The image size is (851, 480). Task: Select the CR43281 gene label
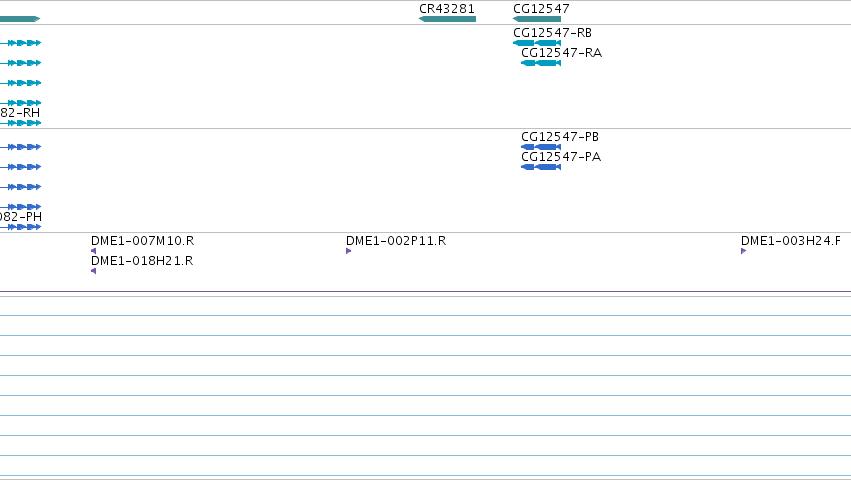[x=447, y=9]
